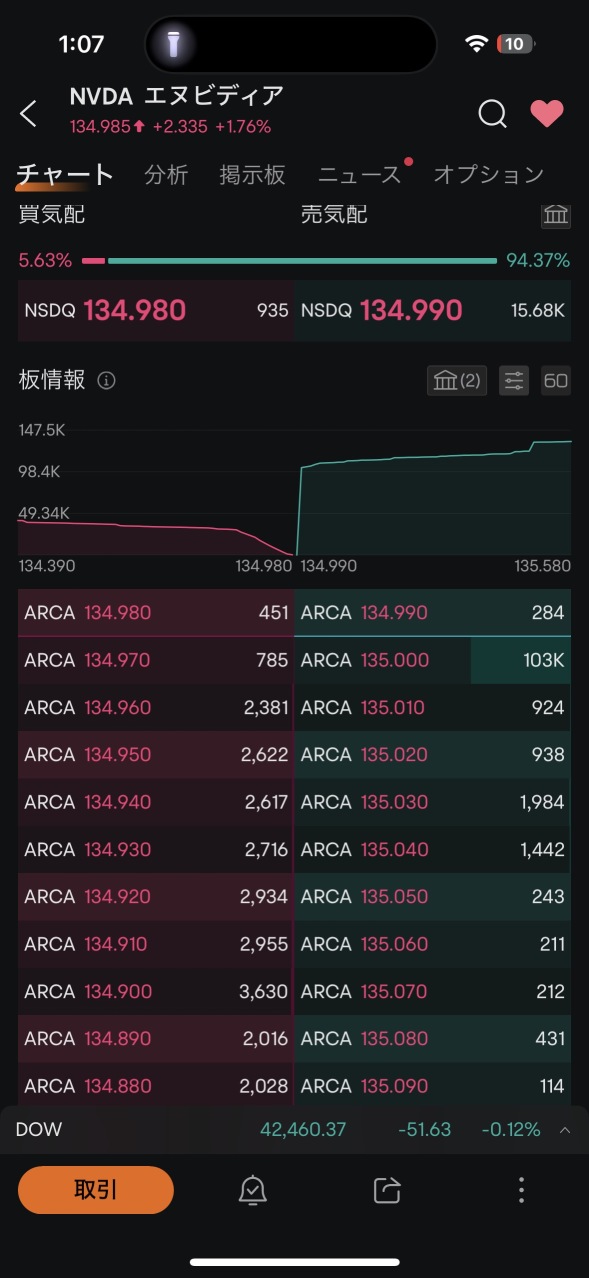Viewport: 589px width, 1278px height.
Task: Tap the bid/ask ratio bar
Action: coord(289,261)
